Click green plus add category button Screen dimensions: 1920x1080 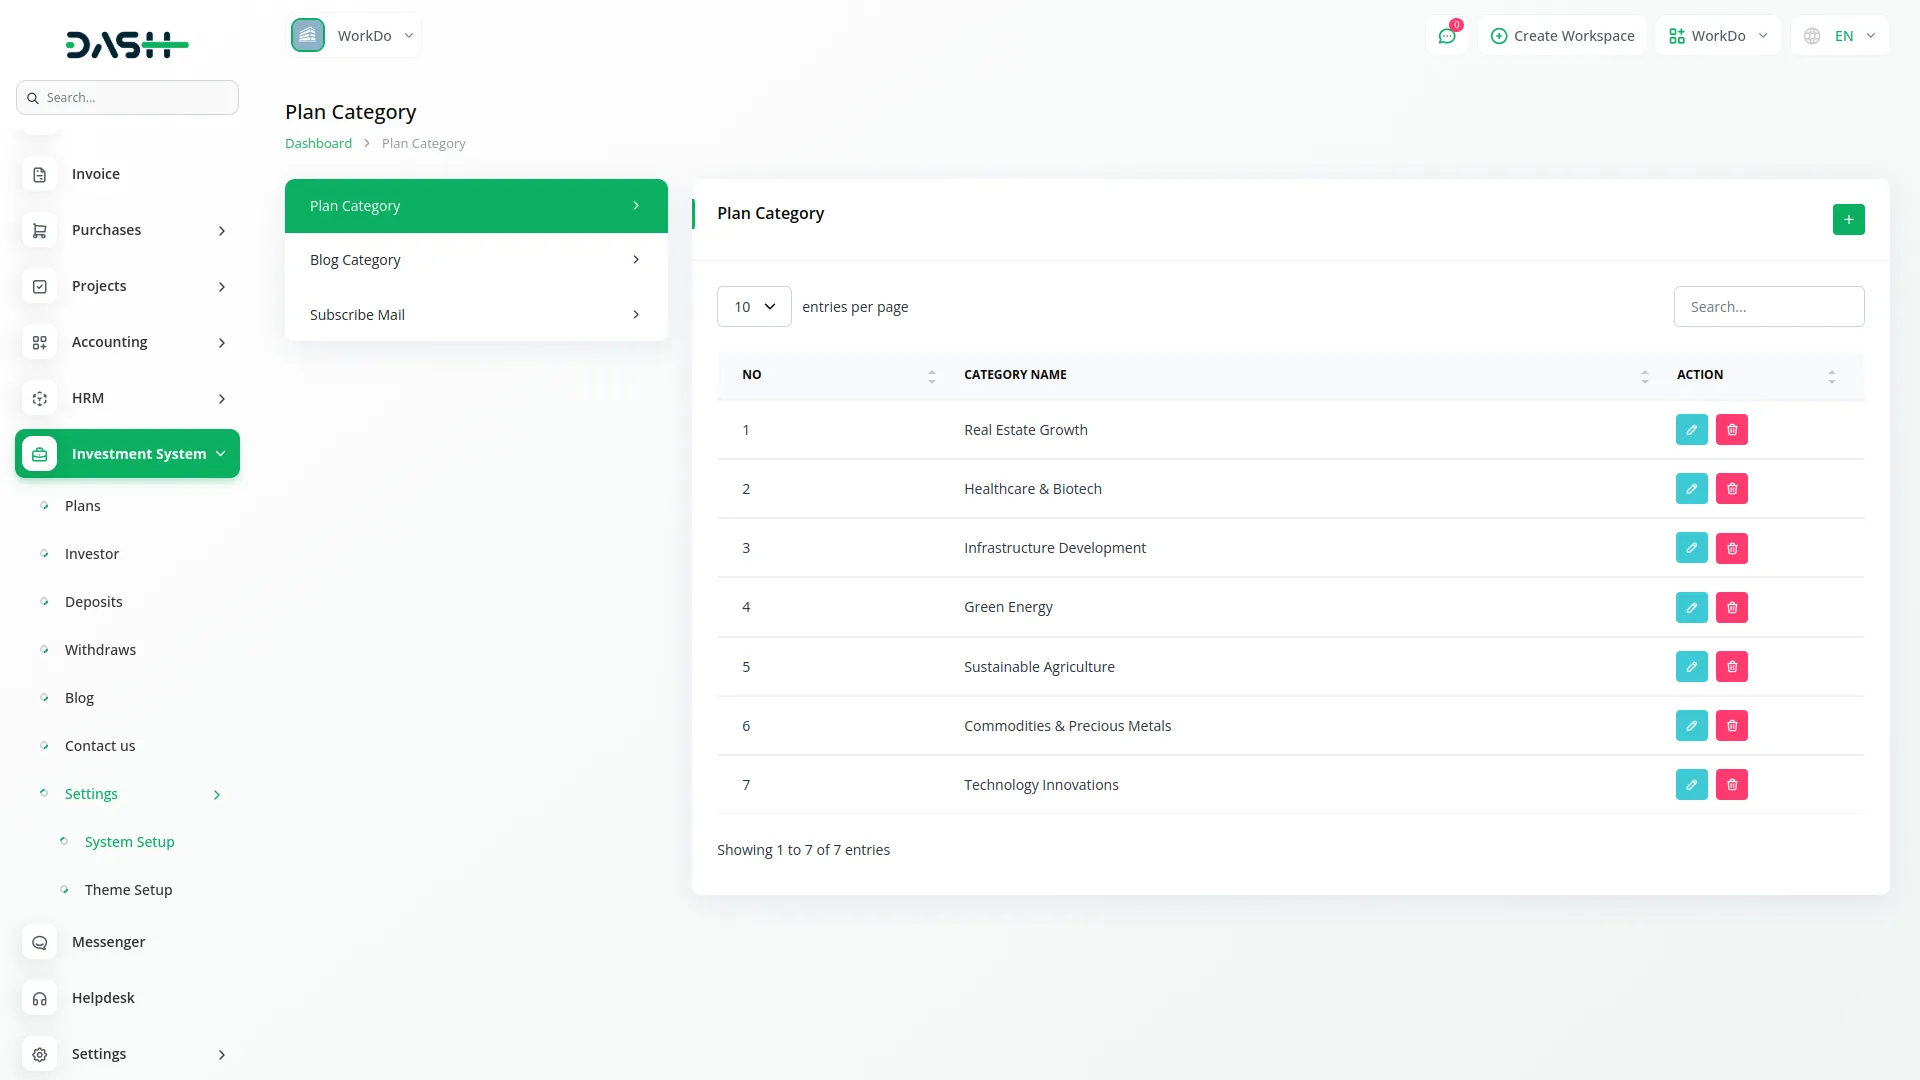[1848, 219]
